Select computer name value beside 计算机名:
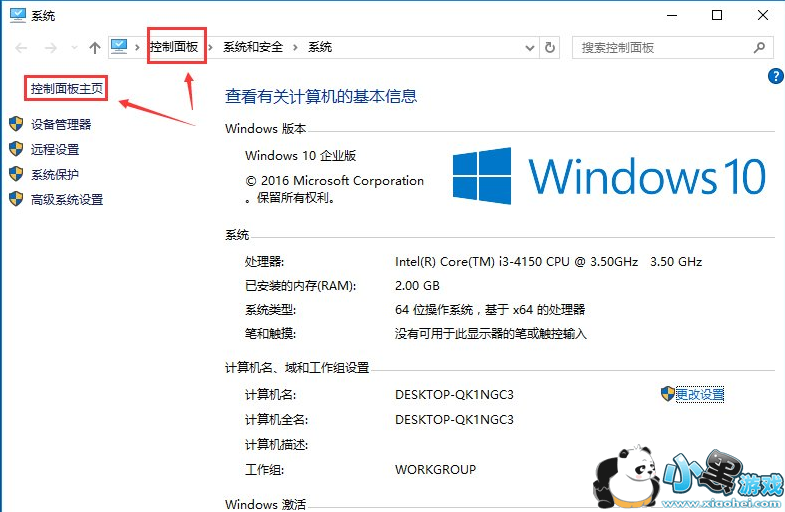Screen dimensions: 785x512 pos(454,395)
